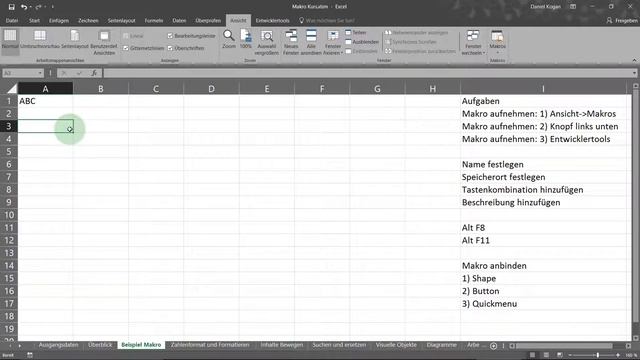This screenshot has width=640, height=360.
Task: Open the Start tab
Action: (x=34, y=20)
